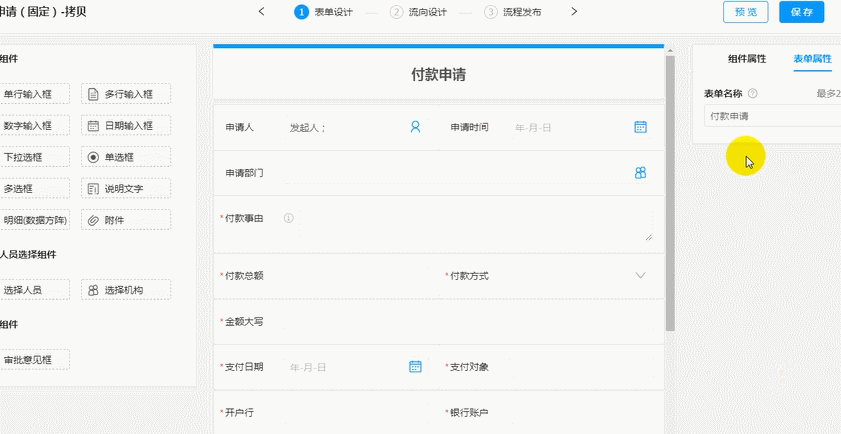Open person picker icon beside 申请人
Screen dimensions: 841x434
tap(415, 127)
